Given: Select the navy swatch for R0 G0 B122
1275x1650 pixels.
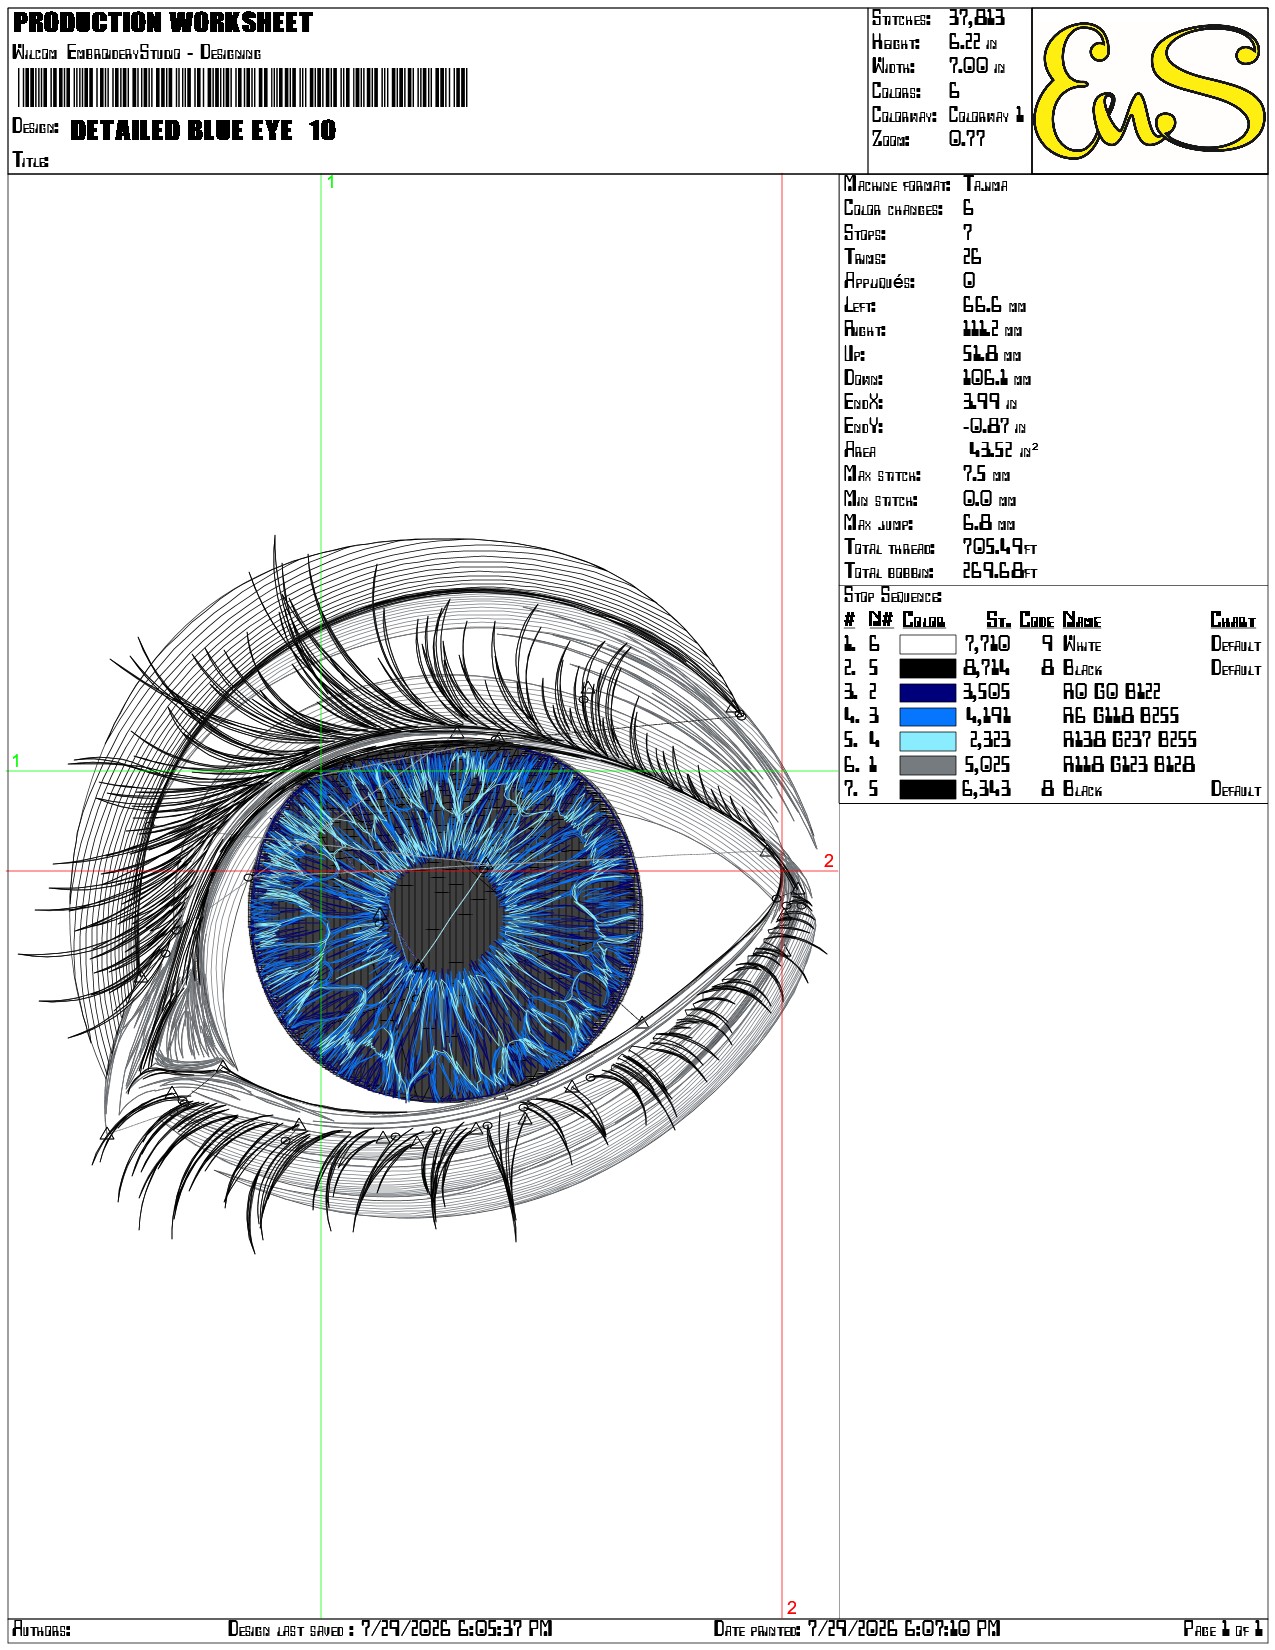Looking at the screenshot, I should tap(927, 692).
